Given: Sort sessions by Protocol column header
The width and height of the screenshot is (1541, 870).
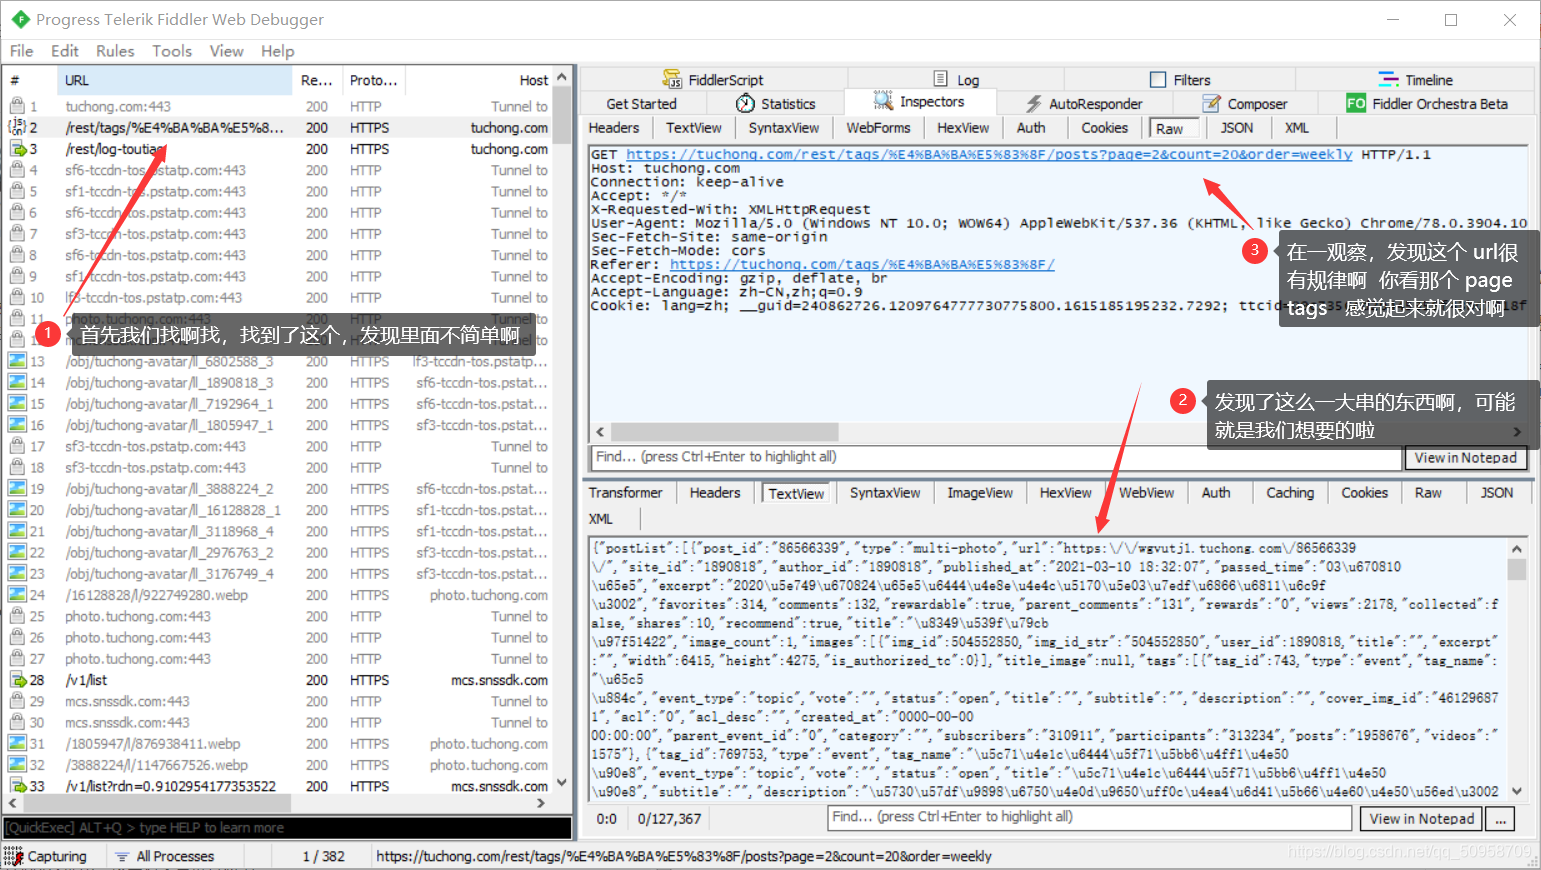Looking at the screenshot, I should (x=373, y=80).
